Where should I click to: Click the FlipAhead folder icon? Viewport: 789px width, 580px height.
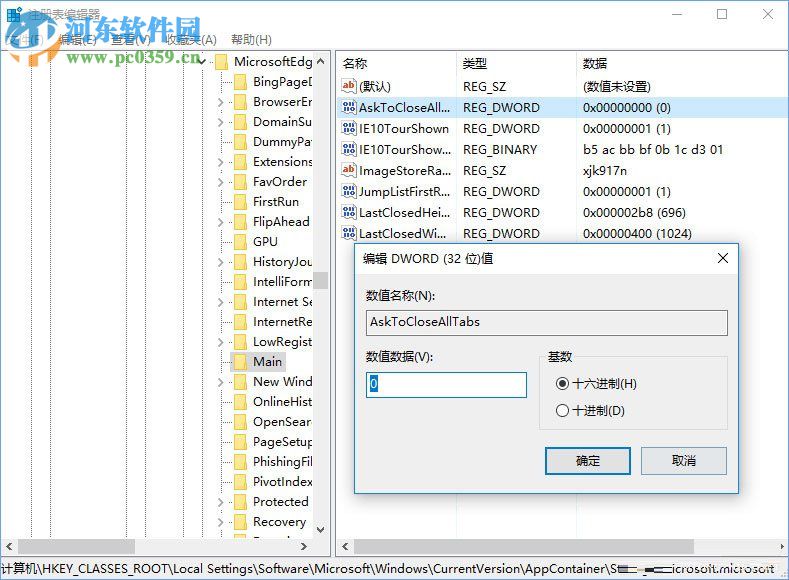(x=241, y=222)
